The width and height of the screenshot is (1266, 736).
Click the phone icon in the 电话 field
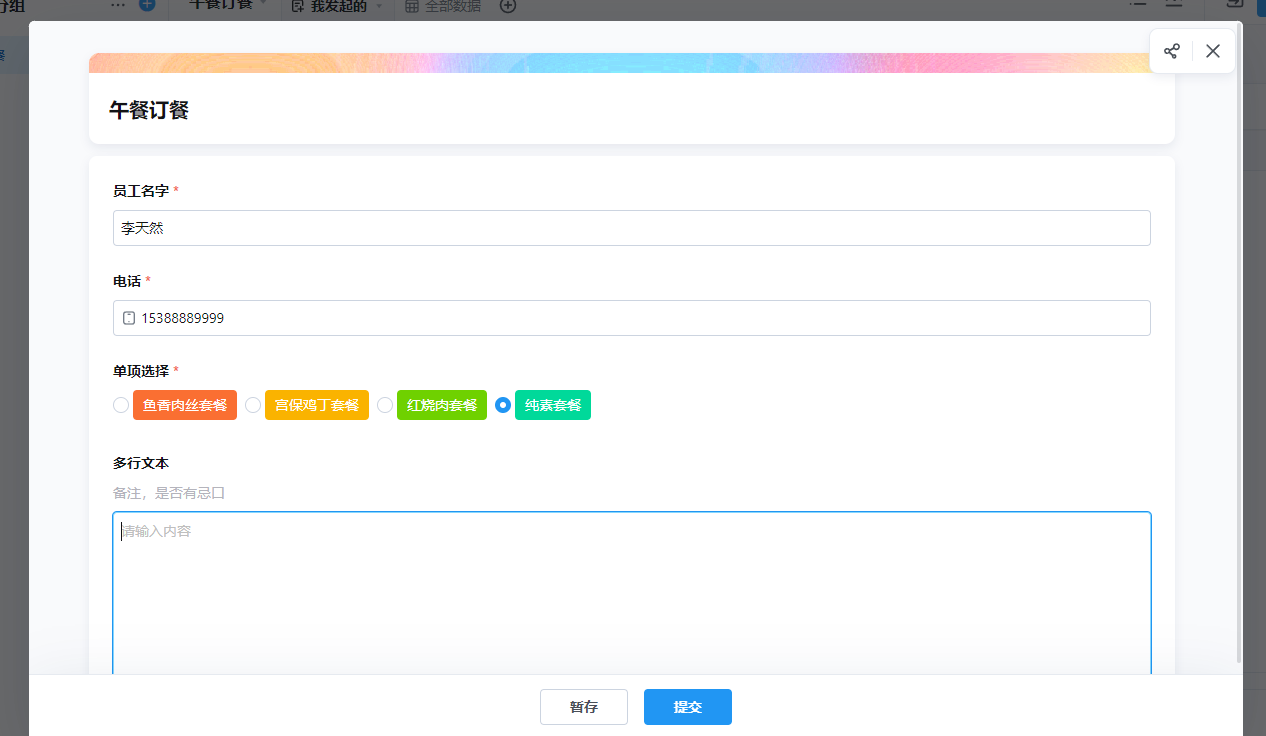[128, 318]
